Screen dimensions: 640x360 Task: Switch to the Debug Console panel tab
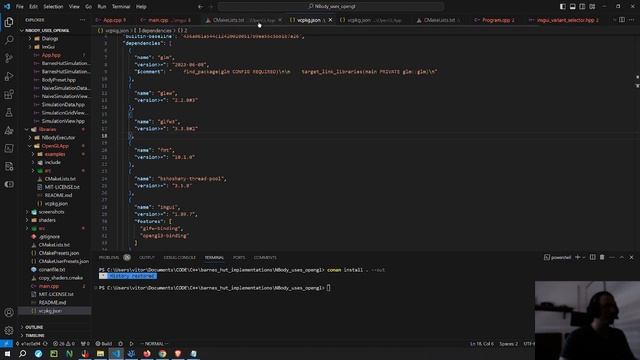pyautogui.click(x=180, y=258)
